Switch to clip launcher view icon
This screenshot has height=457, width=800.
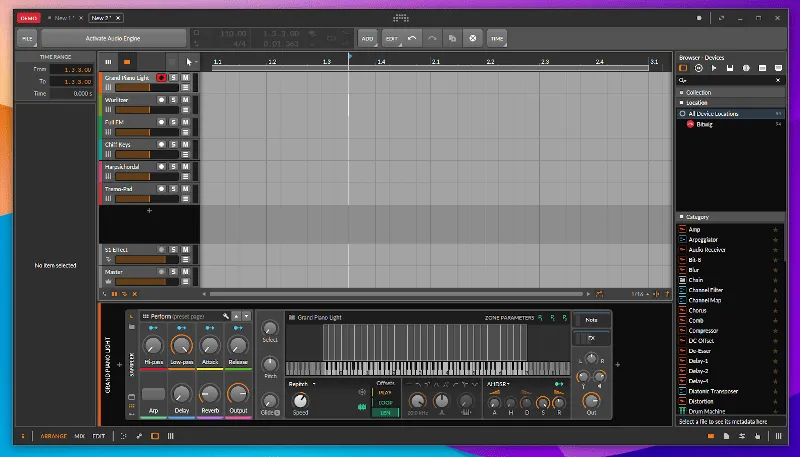[x=110, y=62]
